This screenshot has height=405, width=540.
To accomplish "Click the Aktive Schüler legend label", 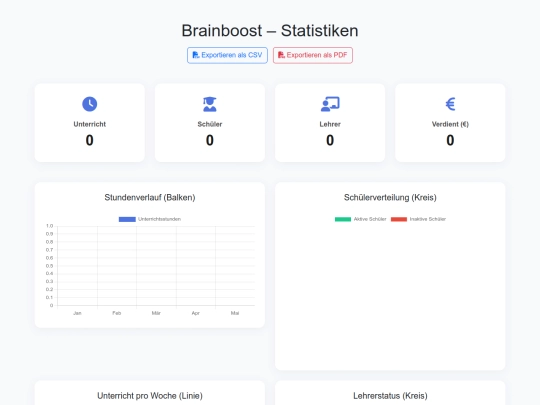I will pos(370,219).
